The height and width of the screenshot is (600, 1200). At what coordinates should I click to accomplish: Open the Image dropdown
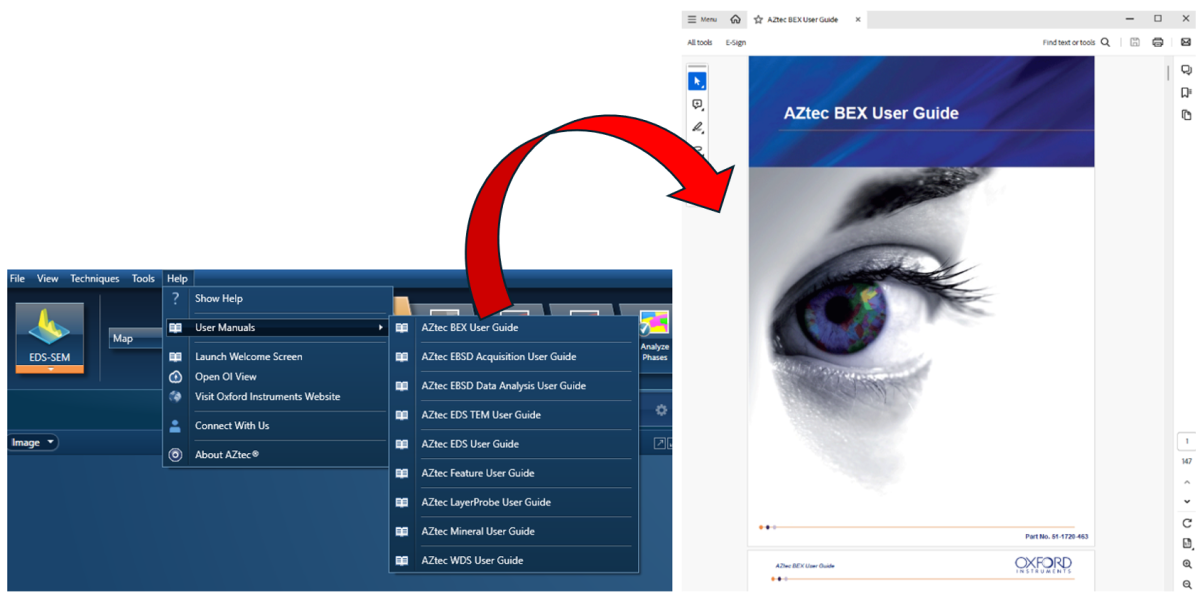pyautogui.click(x=34, y=442)
